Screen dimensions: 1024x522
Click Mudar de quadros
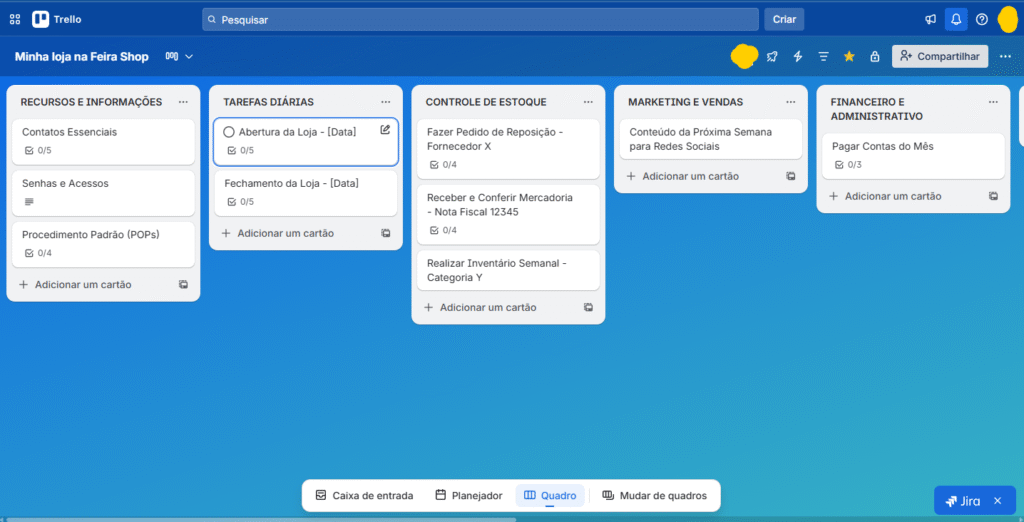[654, 496]
